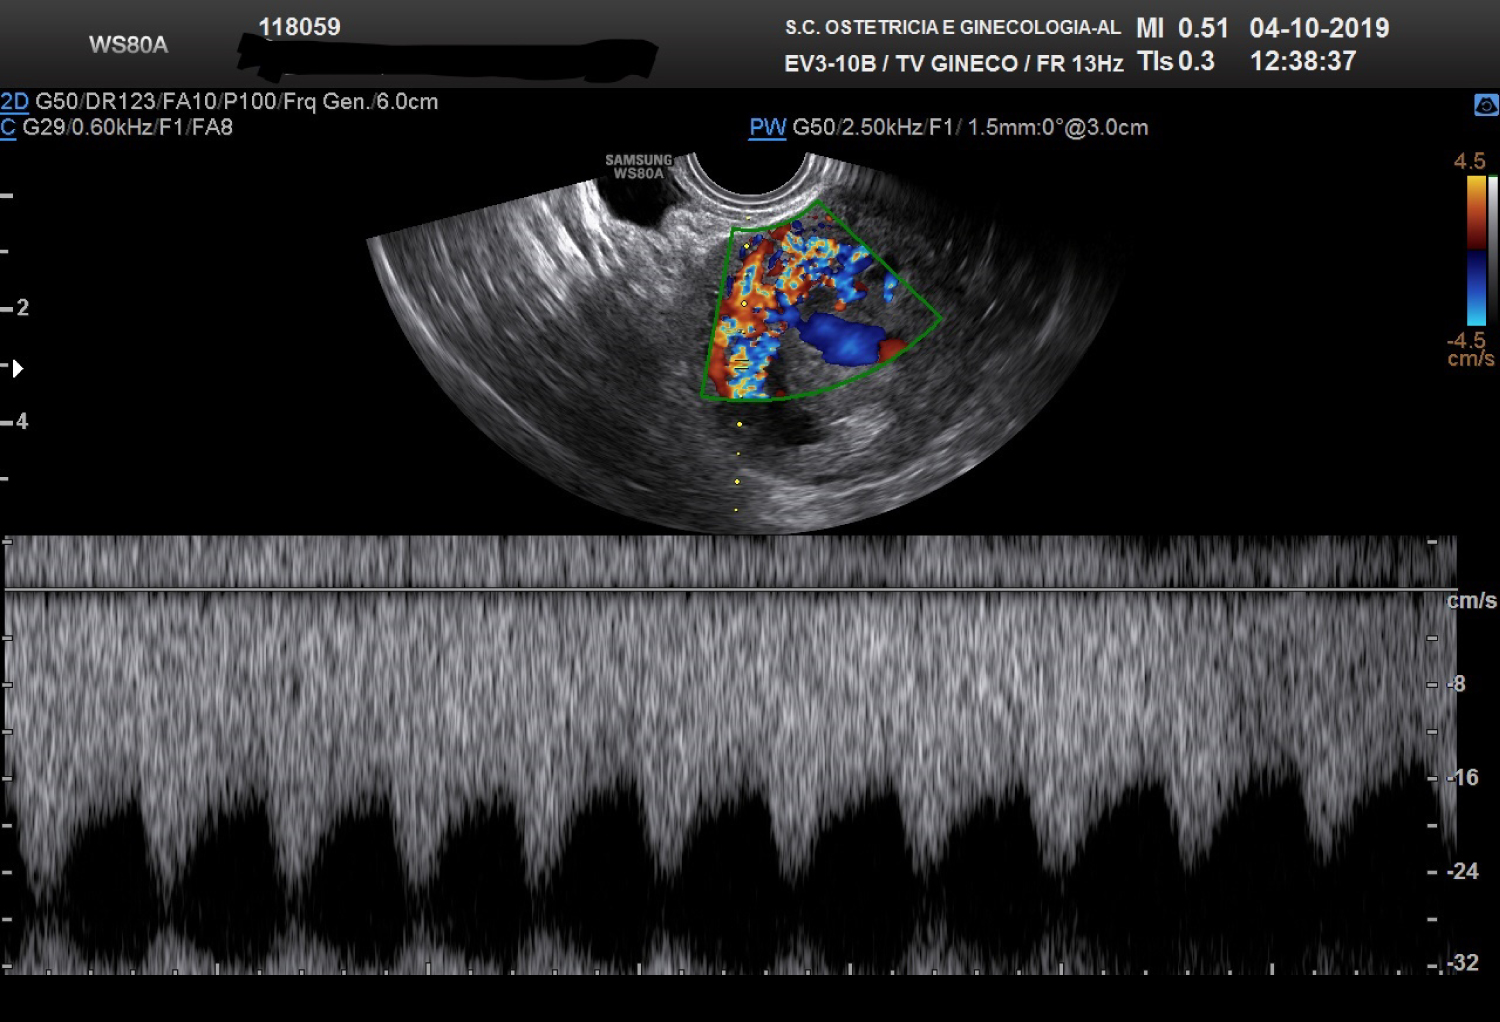Click the white focal position triangle marker

pyautogui.click(x=17, y=368)
